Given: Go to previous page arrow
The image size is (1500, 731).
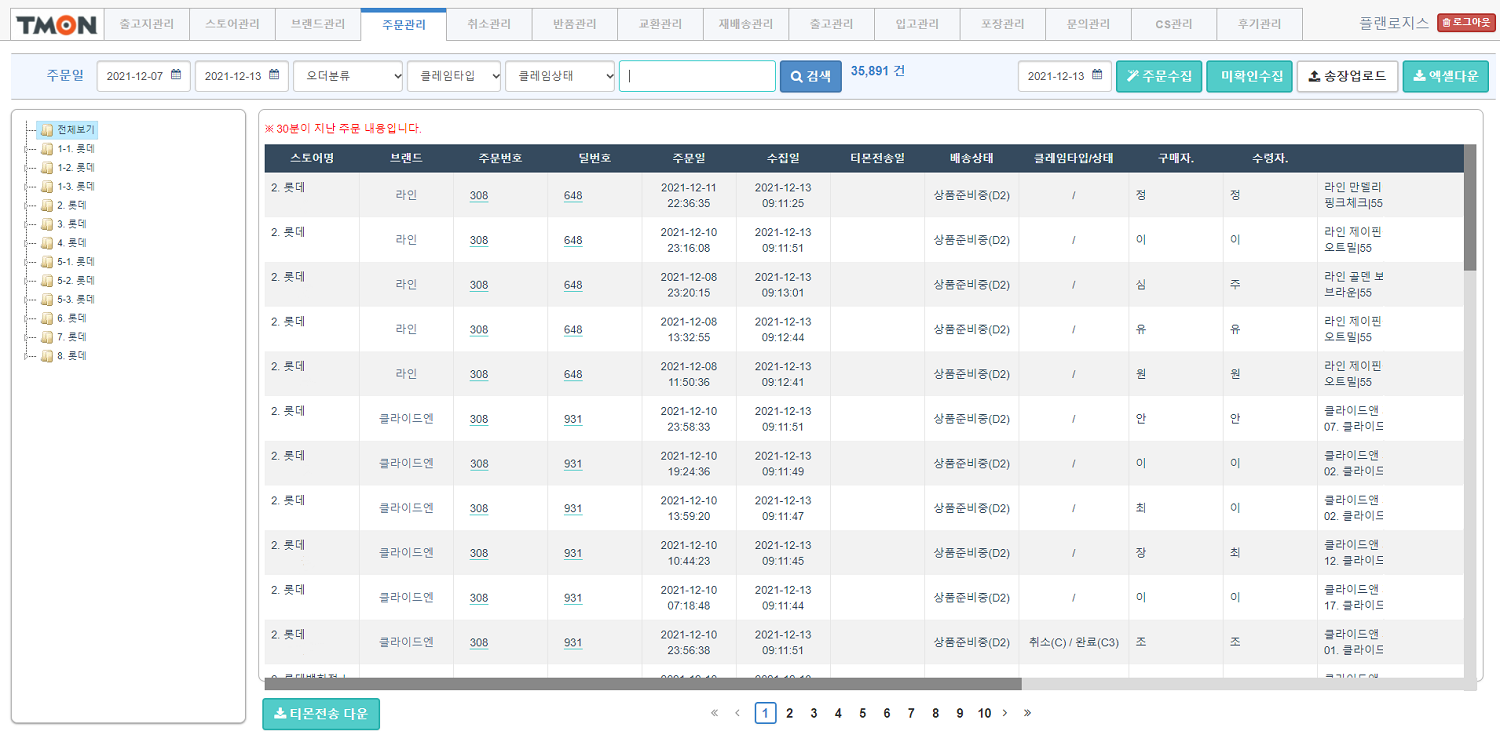Looking at the screenshot, I should pyautogui.click(x=738, y=713).
